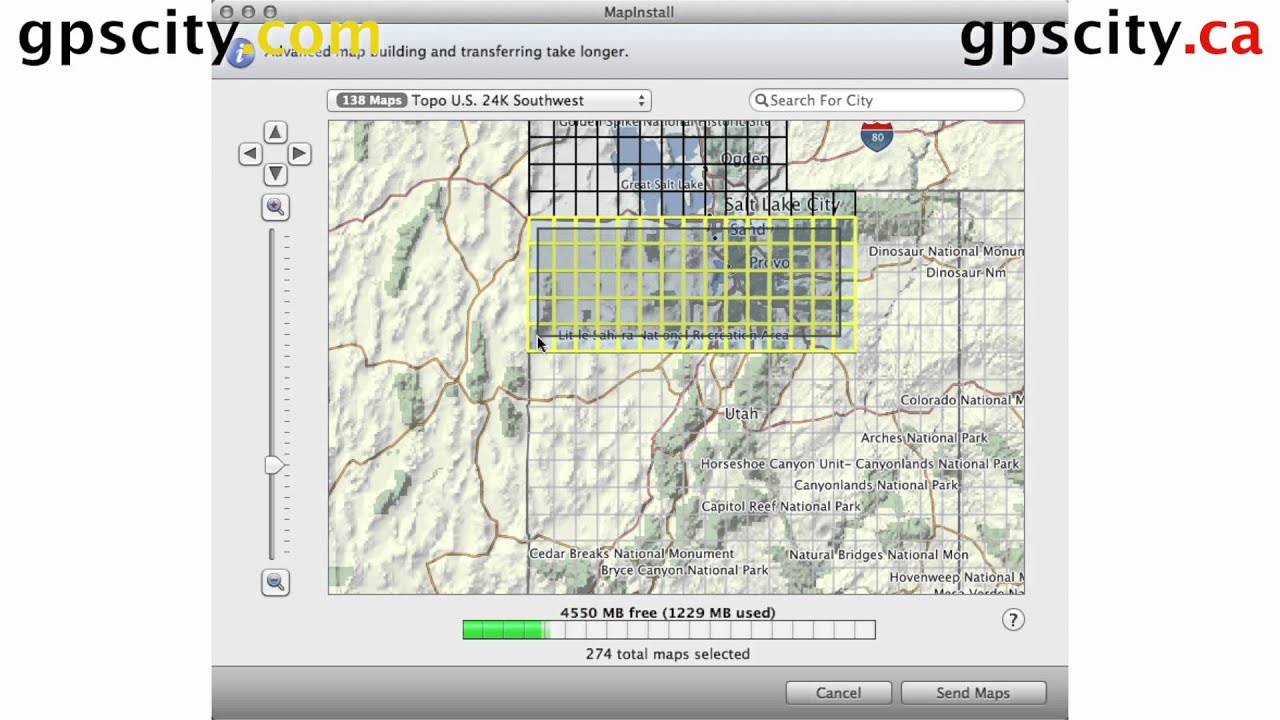Open the Topo U.S. 24K Southwest map dropdown
1280x720 pixels.
coord(489,100)
